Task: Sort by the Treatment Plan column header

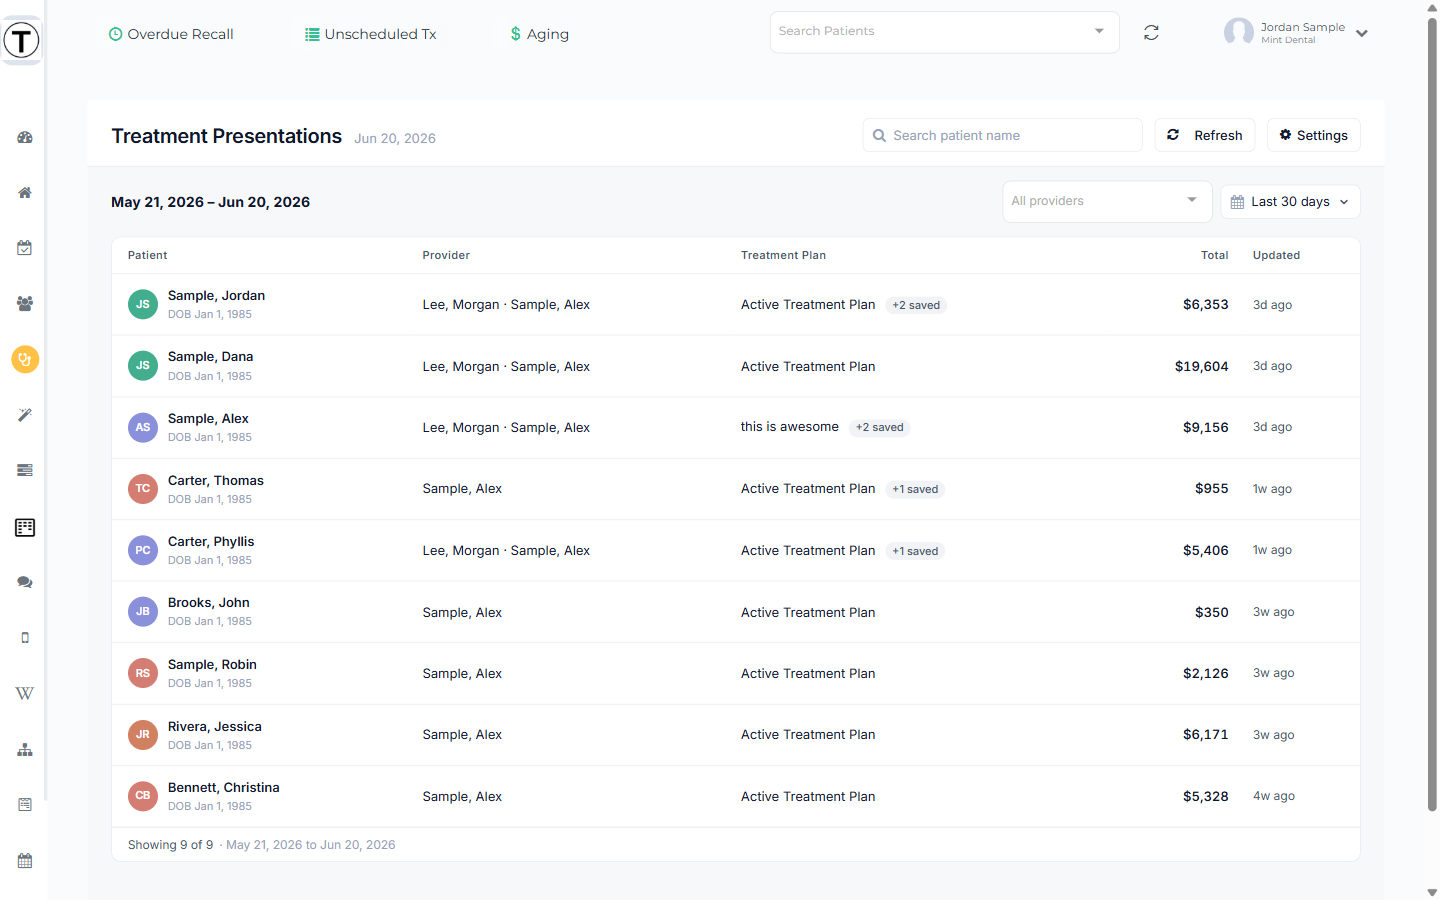Action: [783, 255]
